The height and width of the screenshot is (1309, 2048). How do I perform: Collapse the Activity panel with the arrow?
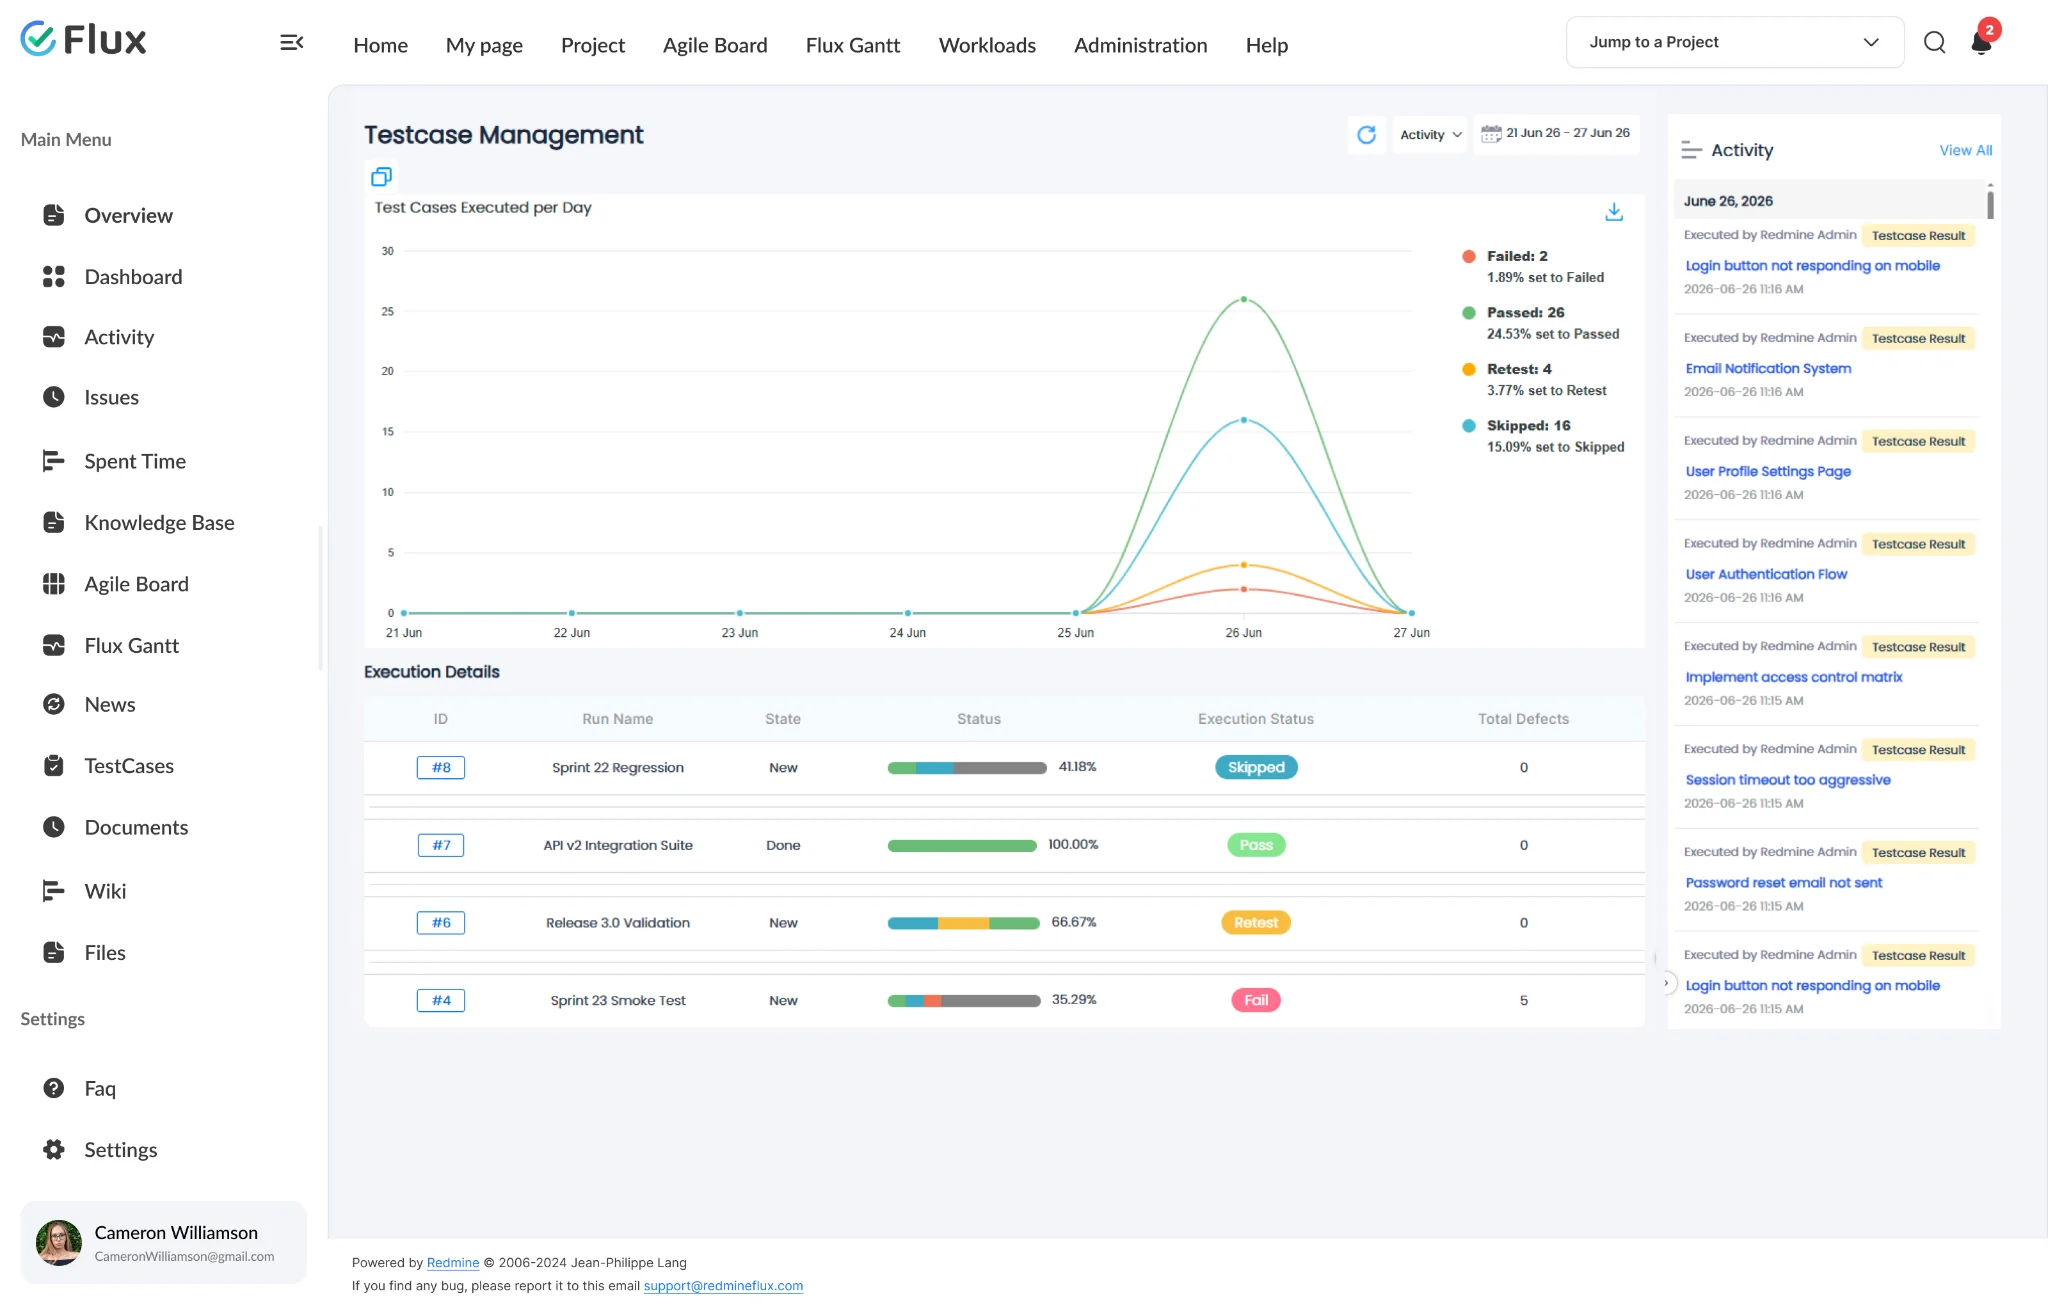[x=1666, y=983]
